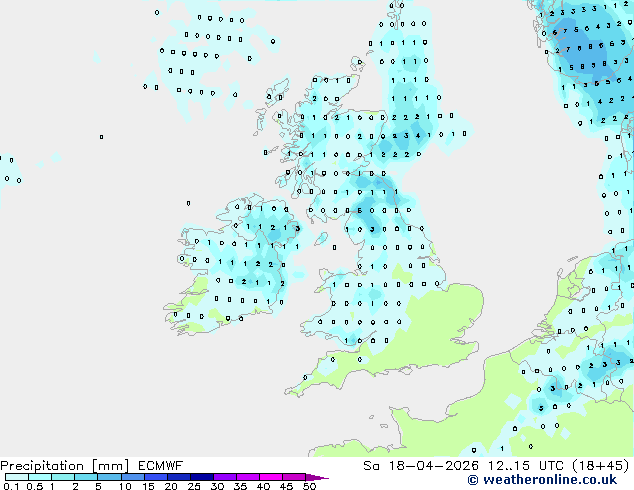Click the 30–35 mm purple legend swatch
The height and width of the screenshot is (490, 634).
224,477
